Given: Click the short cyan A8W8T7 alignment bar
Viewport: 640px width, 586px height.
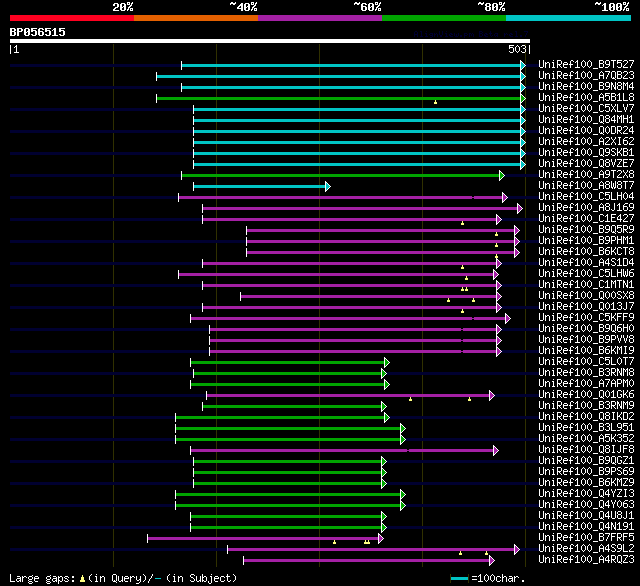Looking at the screenshot, I should tap(260, 186).
